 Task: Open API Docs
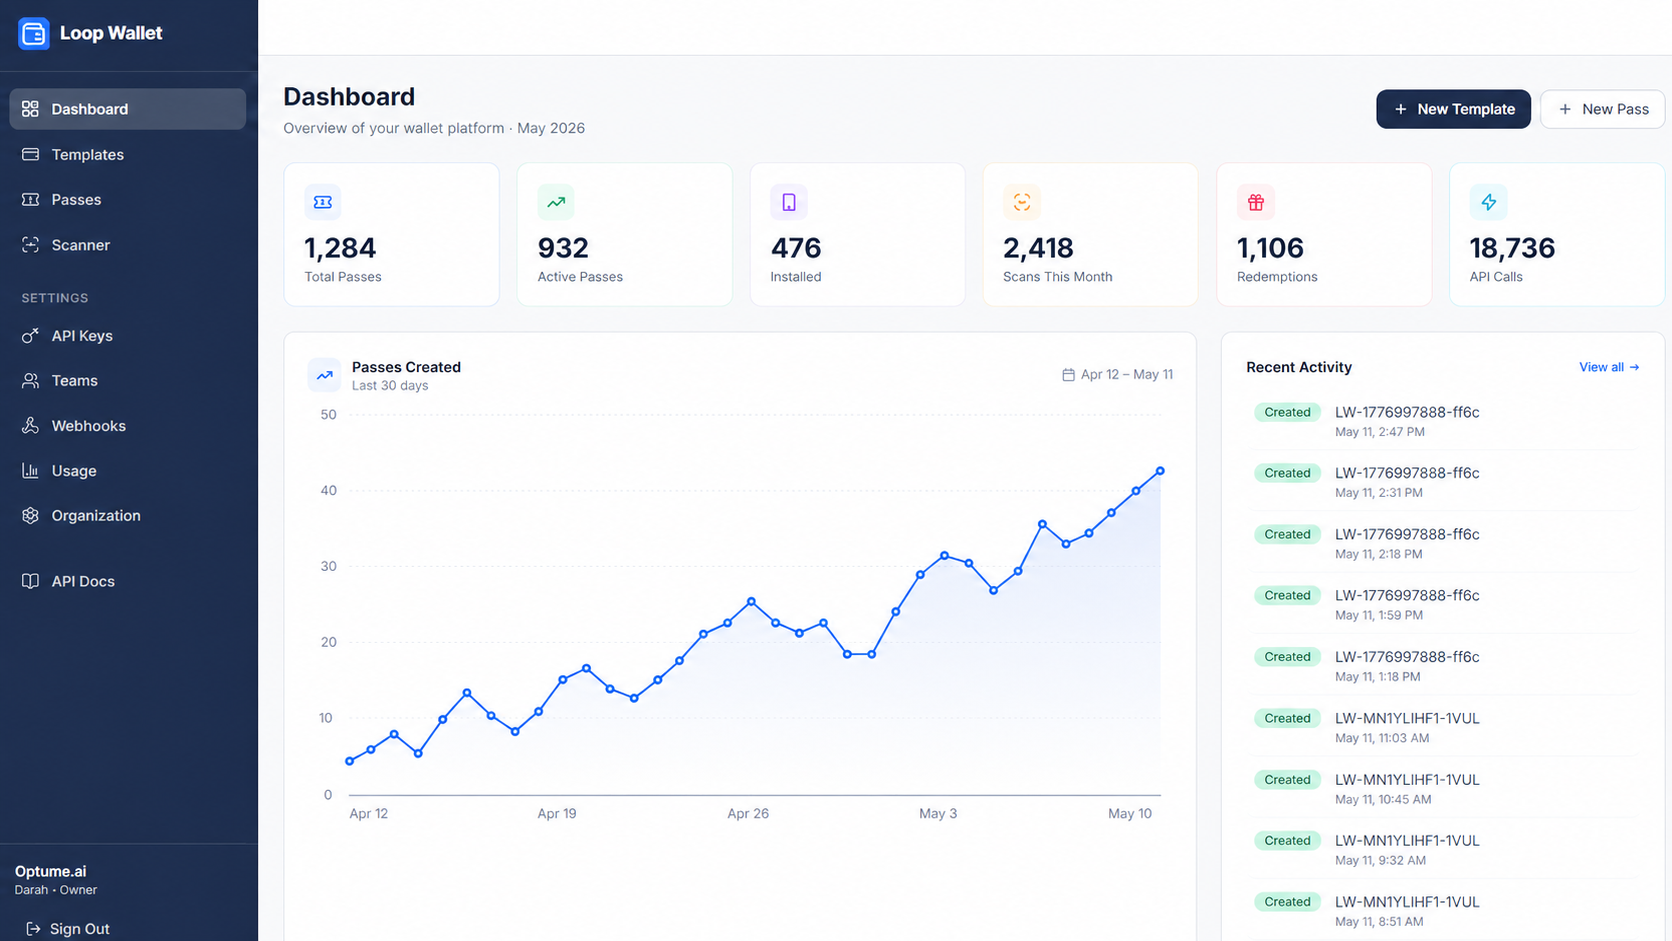[128, 581]
